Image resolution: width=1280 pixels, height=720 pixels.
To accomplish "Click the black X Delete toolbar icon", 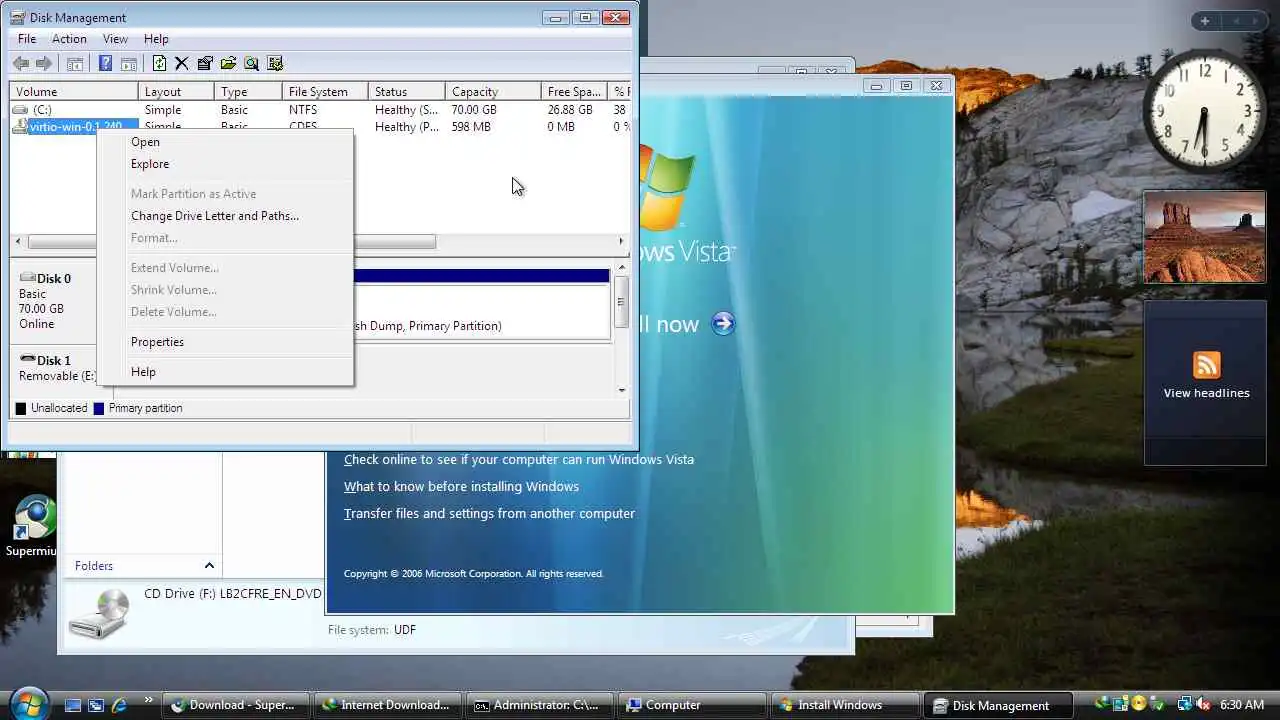I will [181, 63].
